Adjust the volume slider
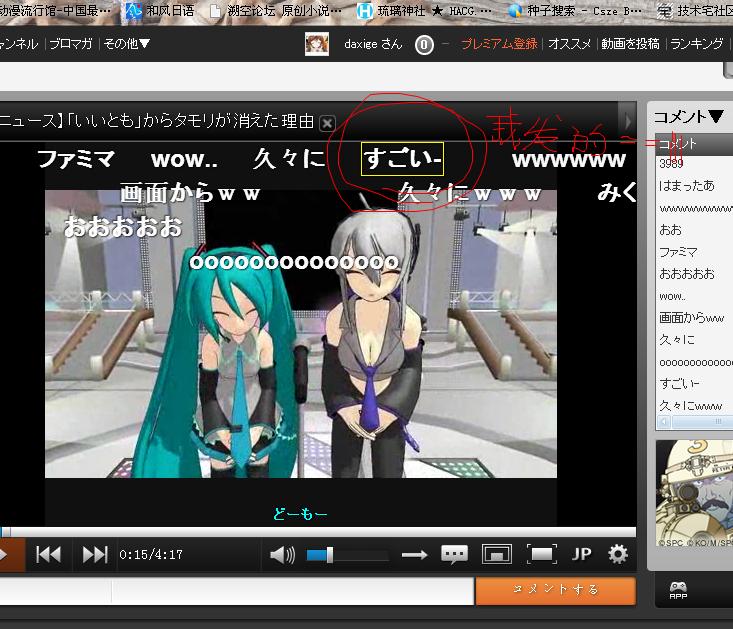The image size is (733, 629). (x=347, y=555)
